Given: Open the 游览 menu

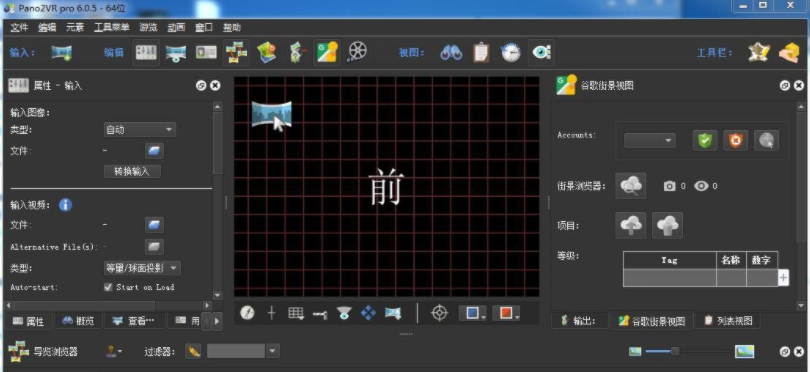Looking at the screenshot, I should pos(149,27).
